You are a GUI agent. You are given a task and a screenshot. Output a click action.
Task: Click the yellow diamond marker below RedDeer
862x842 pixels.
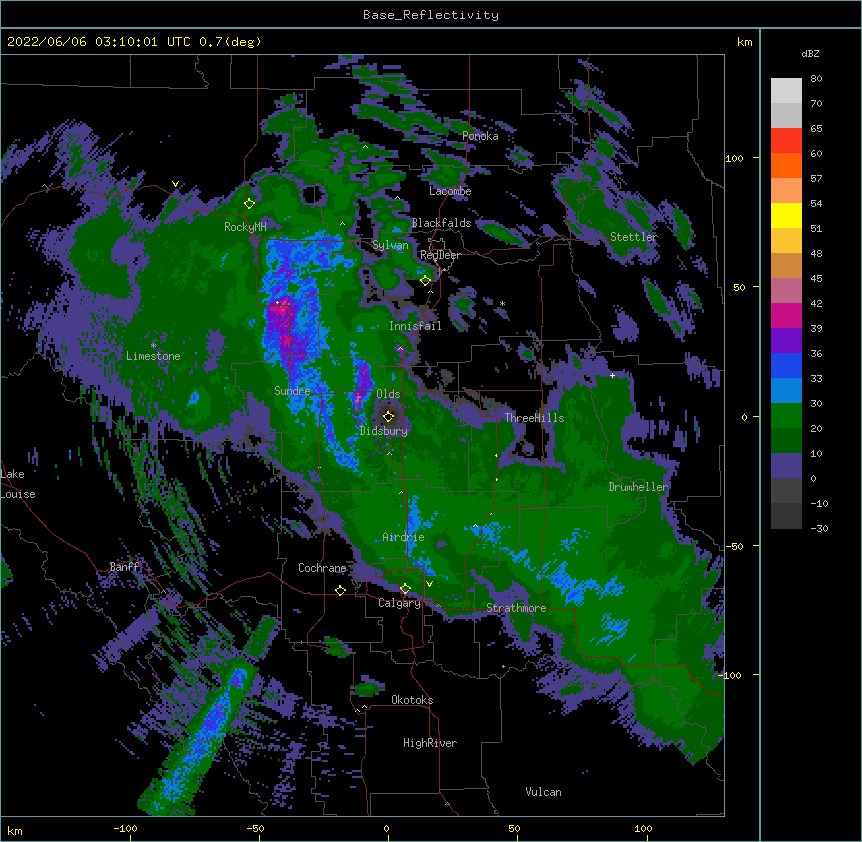(x=426, y=280)
